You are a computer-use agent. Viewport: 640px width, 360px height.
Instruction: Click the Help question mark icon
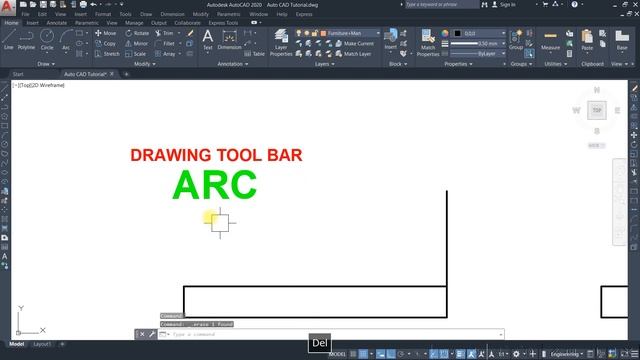575,4
